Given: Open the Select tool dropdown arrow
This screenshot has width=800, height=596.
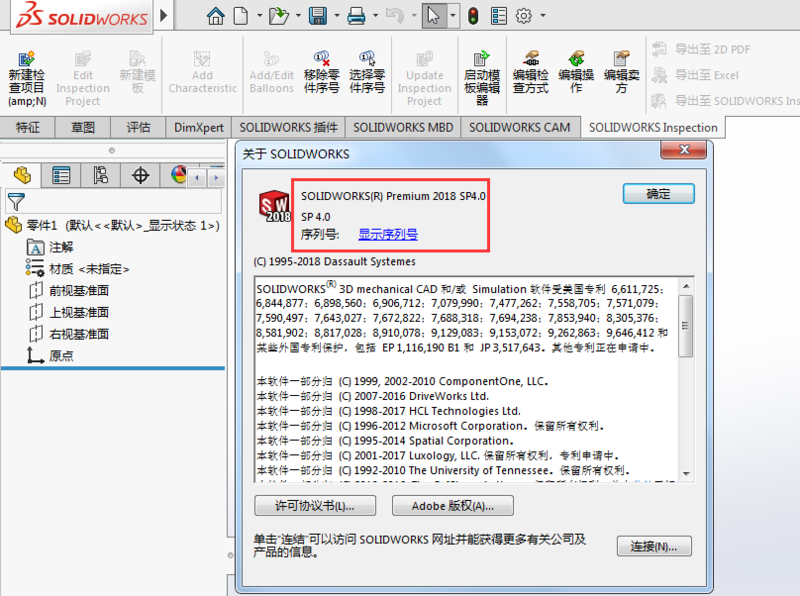Looking at the screenshot, I should click(x=453, y=16).
